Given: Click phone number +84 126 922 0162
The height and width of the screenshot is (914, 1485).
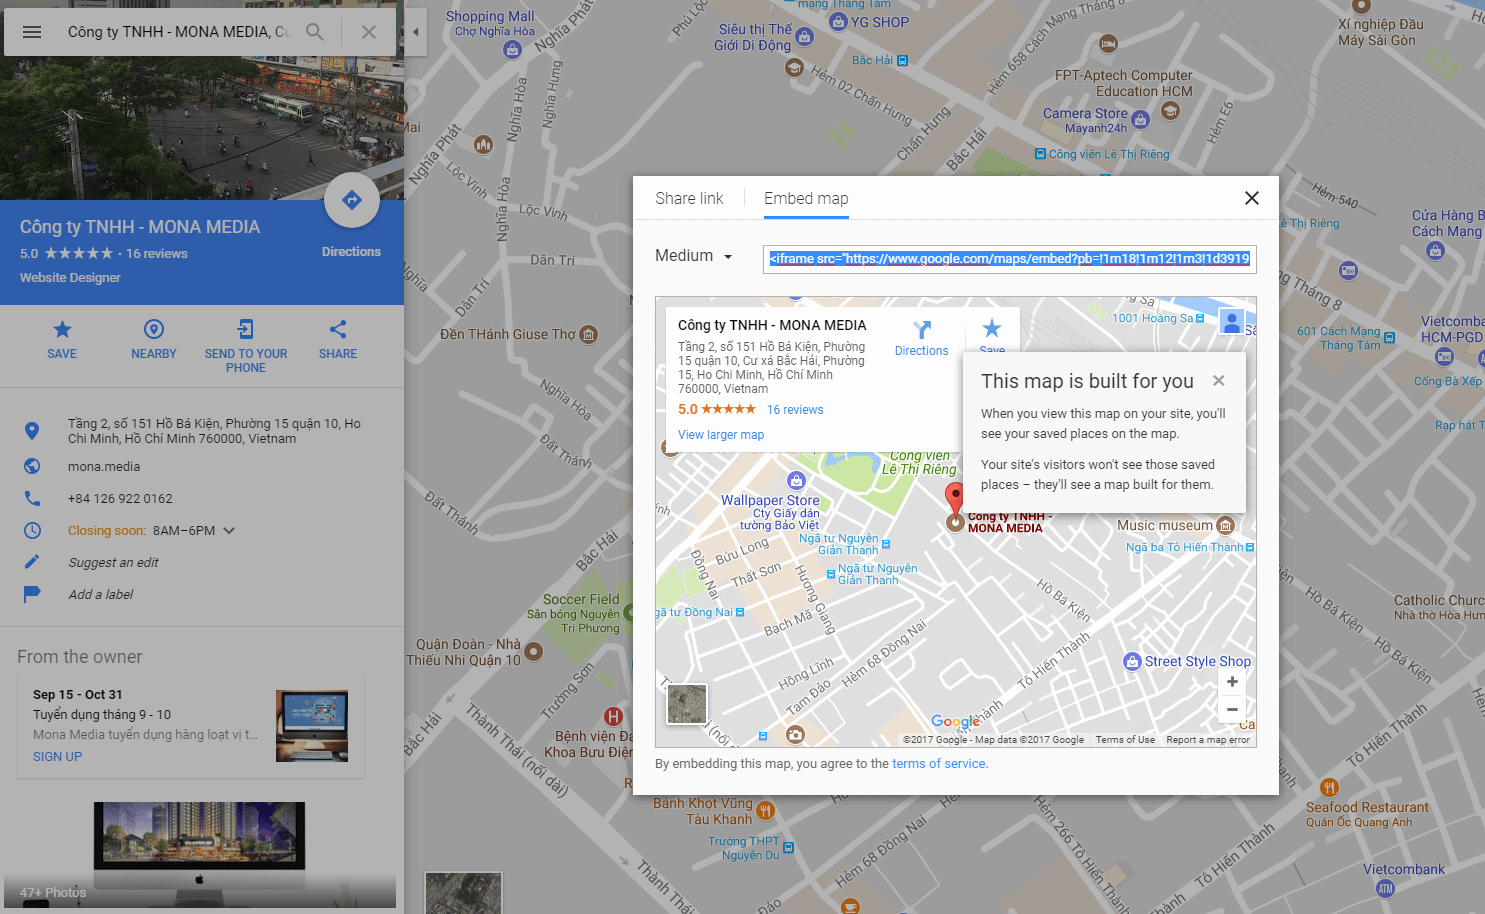Looking at the screenshot, I should [x=120, y=499].
